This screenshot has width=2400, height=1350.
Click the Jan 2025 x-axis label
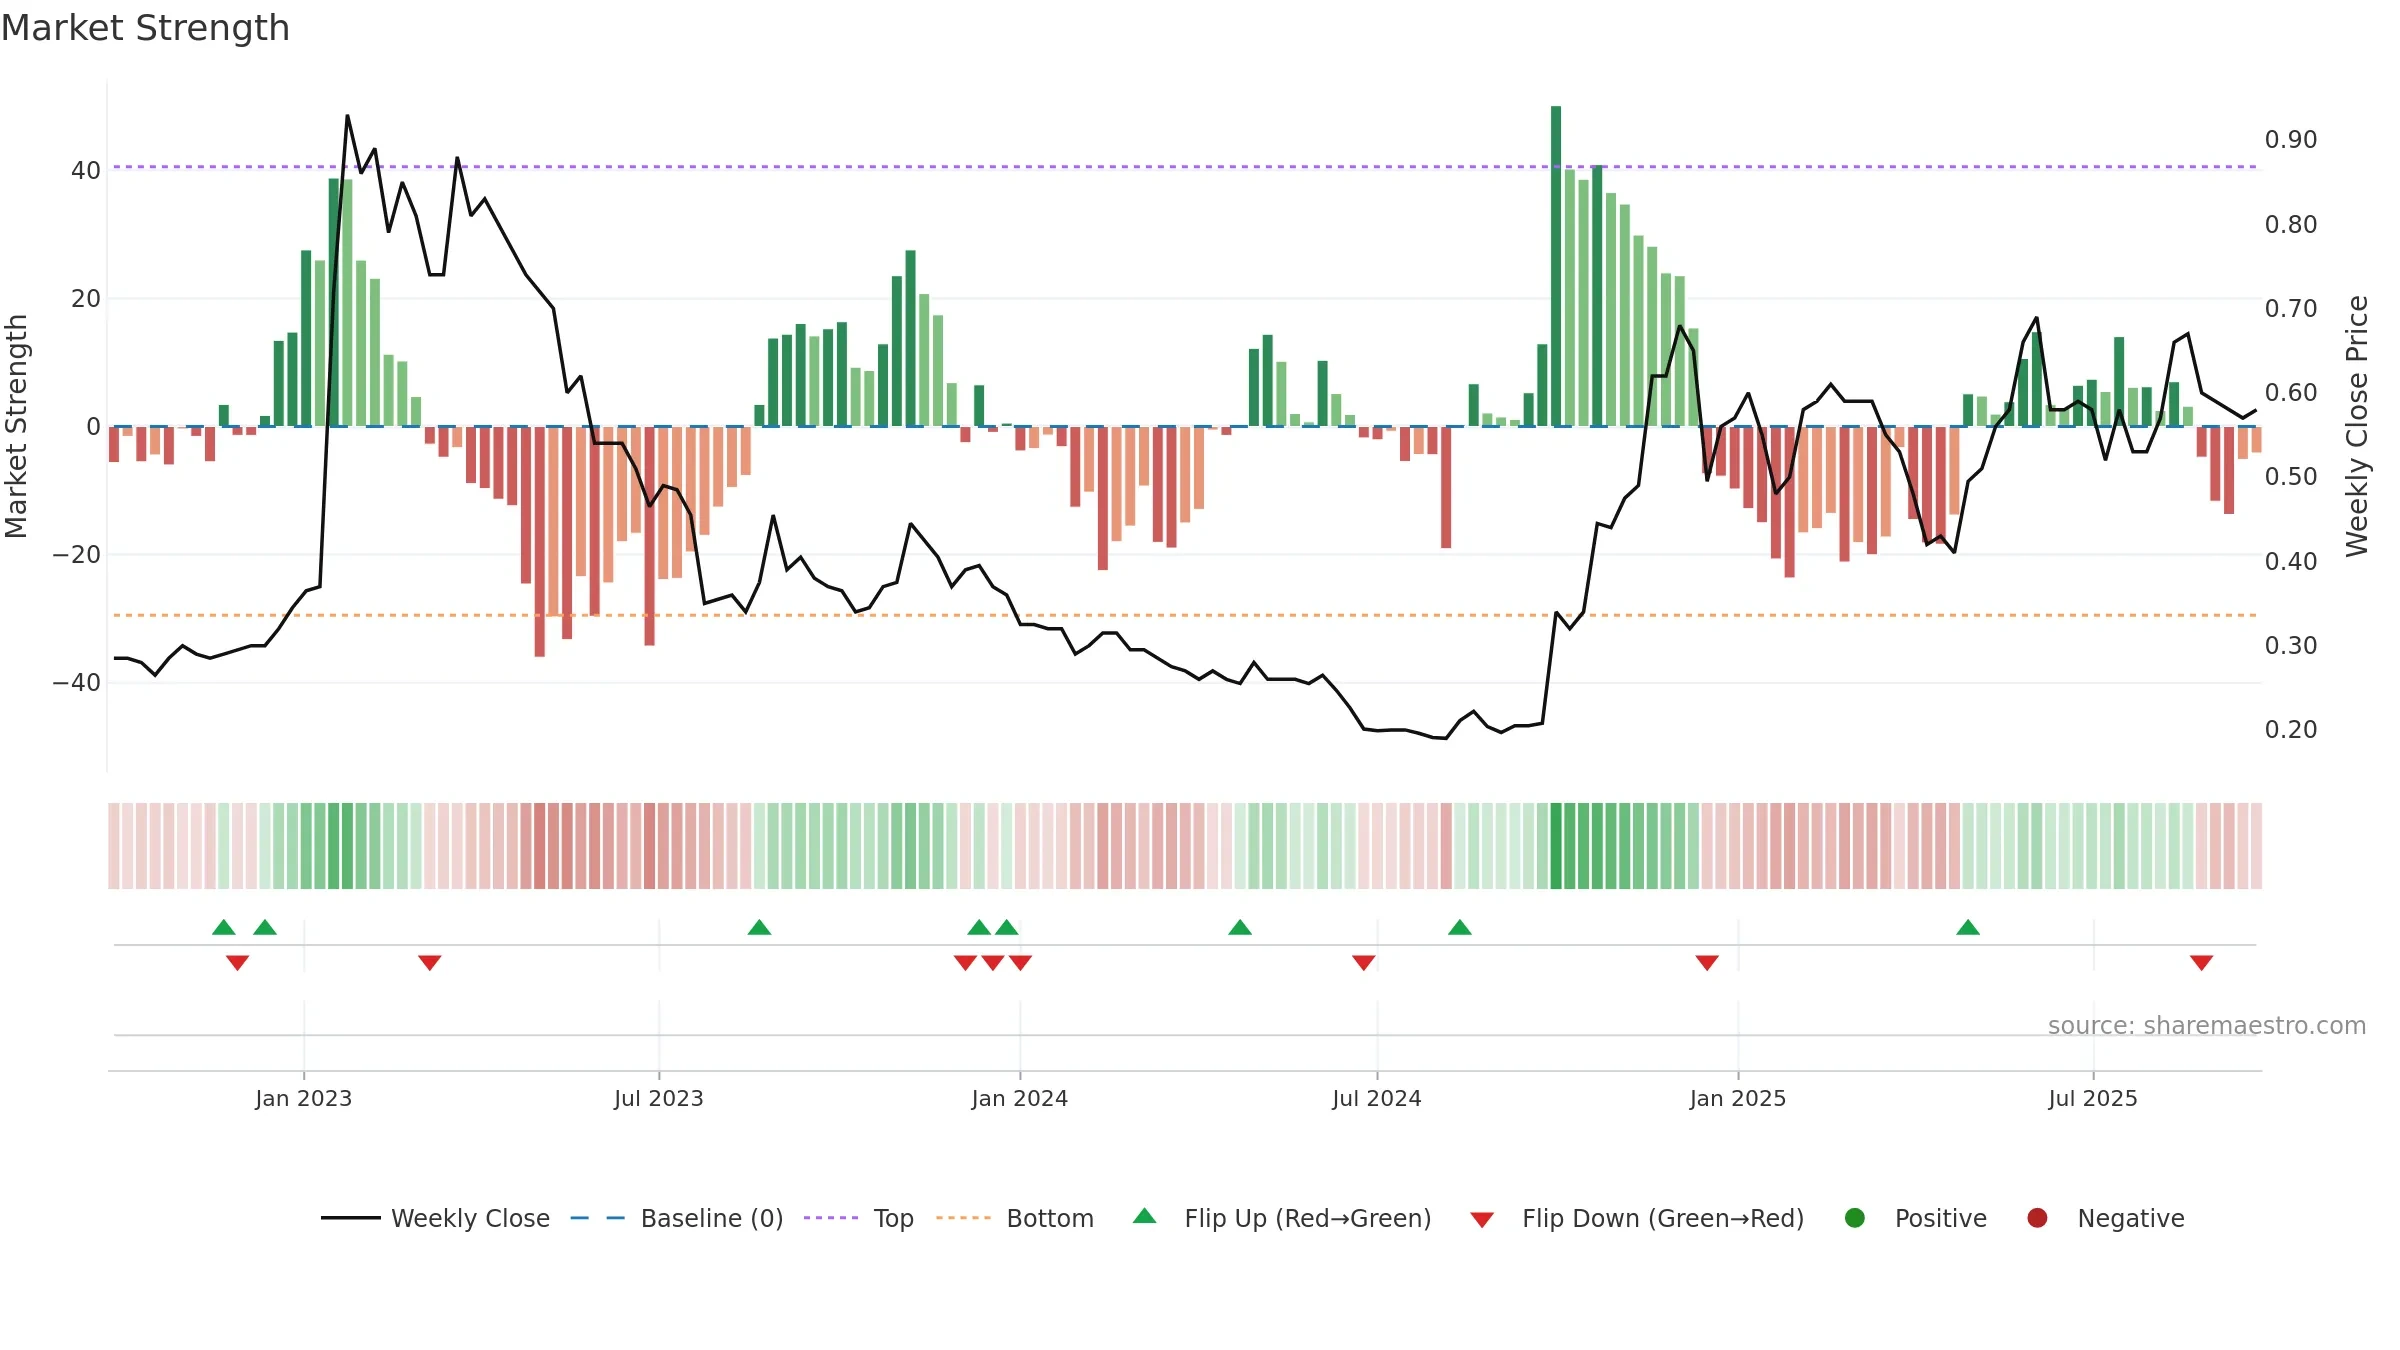1737,1098
